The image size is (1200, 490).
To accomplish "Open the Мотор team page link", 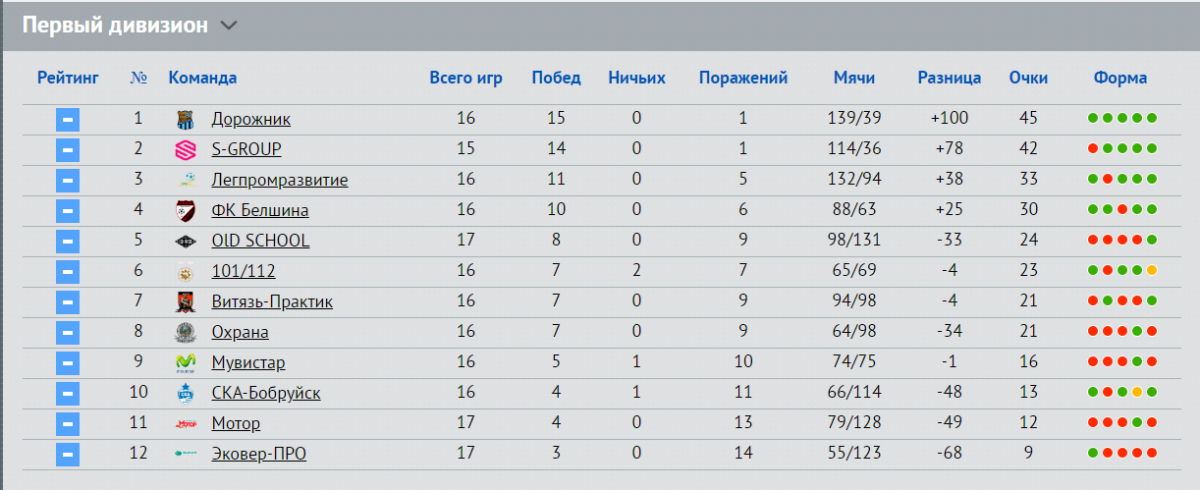I will click(236, 424).
